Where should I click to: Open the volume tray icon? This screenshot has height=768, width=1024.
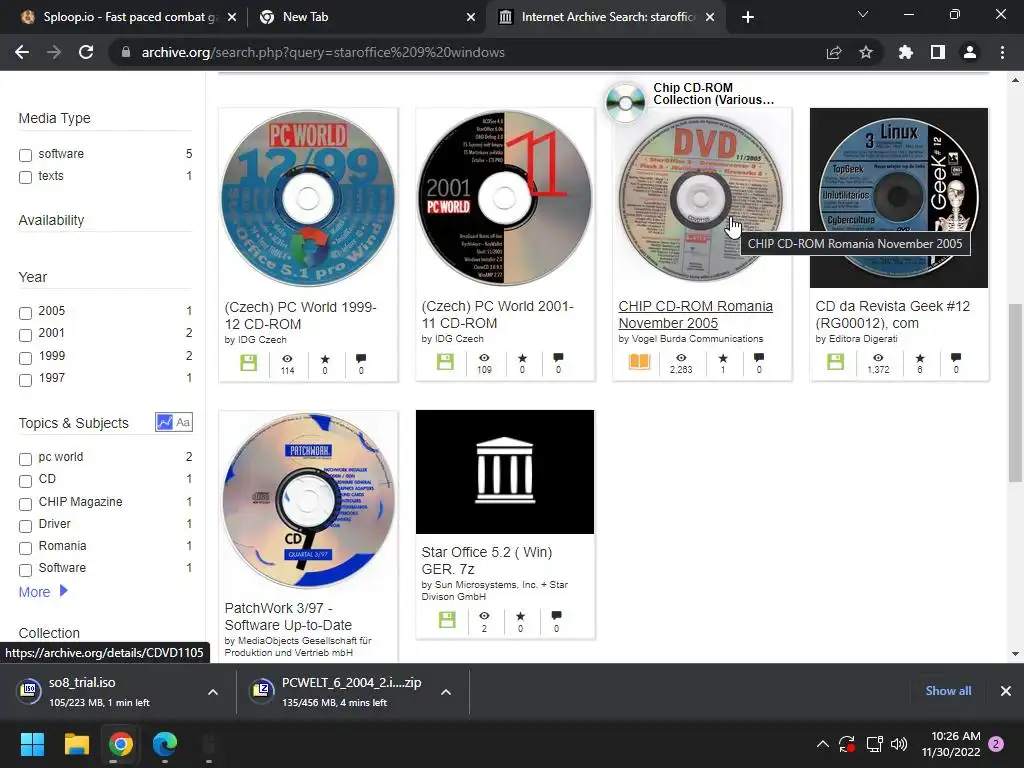click(899, 744)
